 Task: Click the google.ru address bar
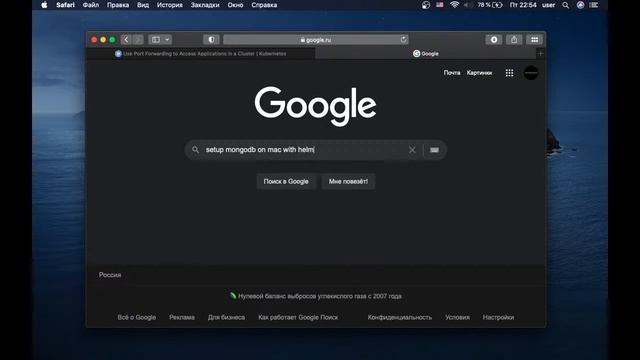tap(316, 40)
